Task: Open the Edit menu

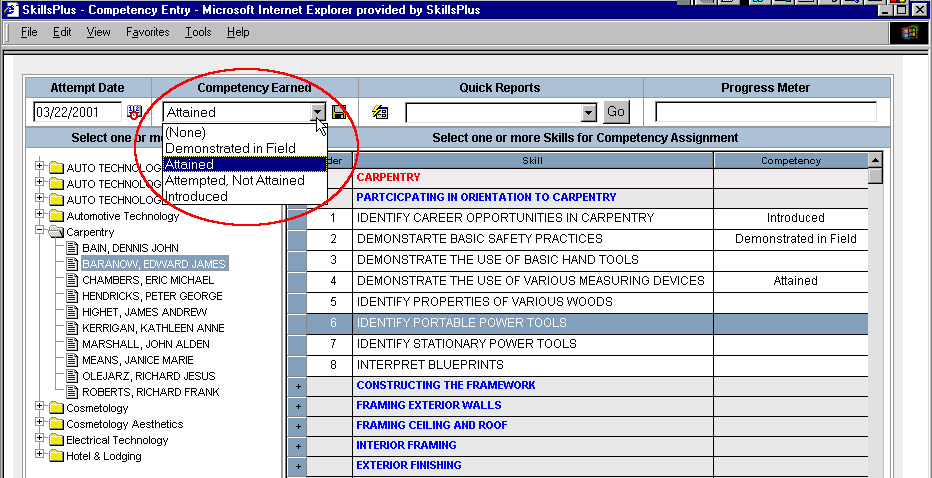Action: pyautogui.click(x=62, y=32)
